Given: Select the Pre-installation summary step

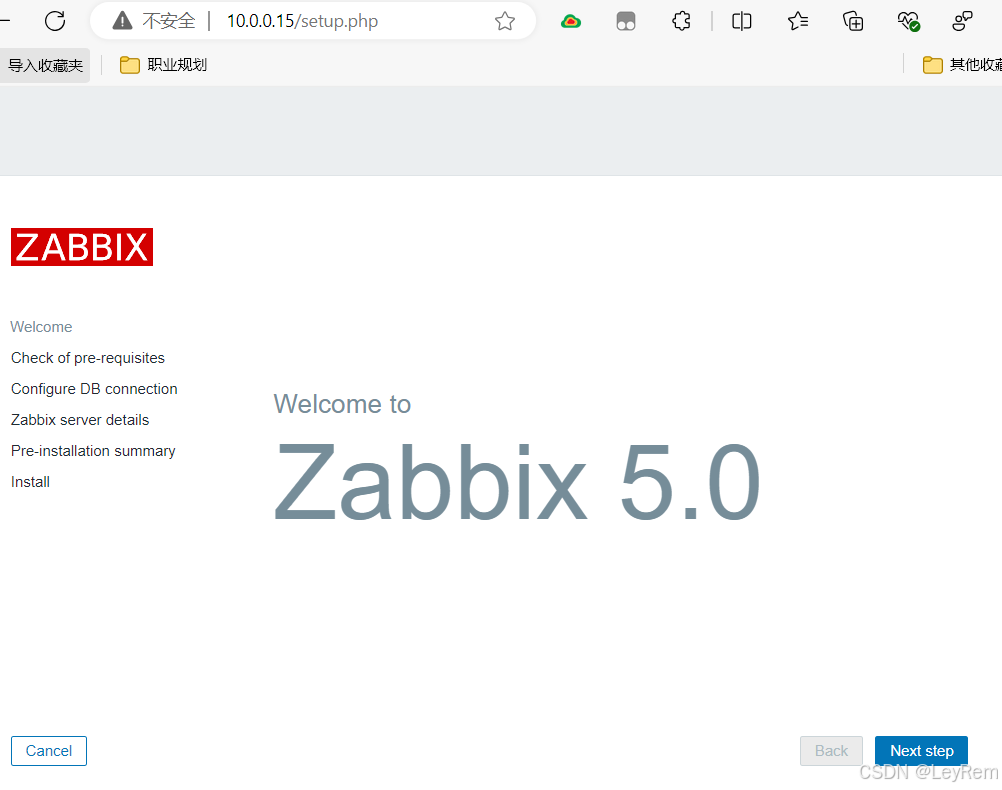Looking at the screenshot, I should click(93, 451).
